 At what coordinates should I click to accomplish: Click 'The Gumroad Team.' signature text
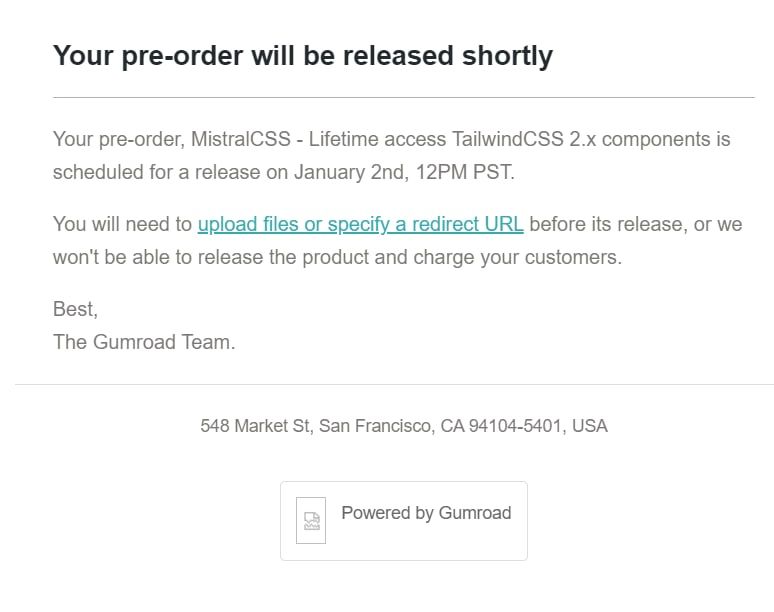point(144,342)
